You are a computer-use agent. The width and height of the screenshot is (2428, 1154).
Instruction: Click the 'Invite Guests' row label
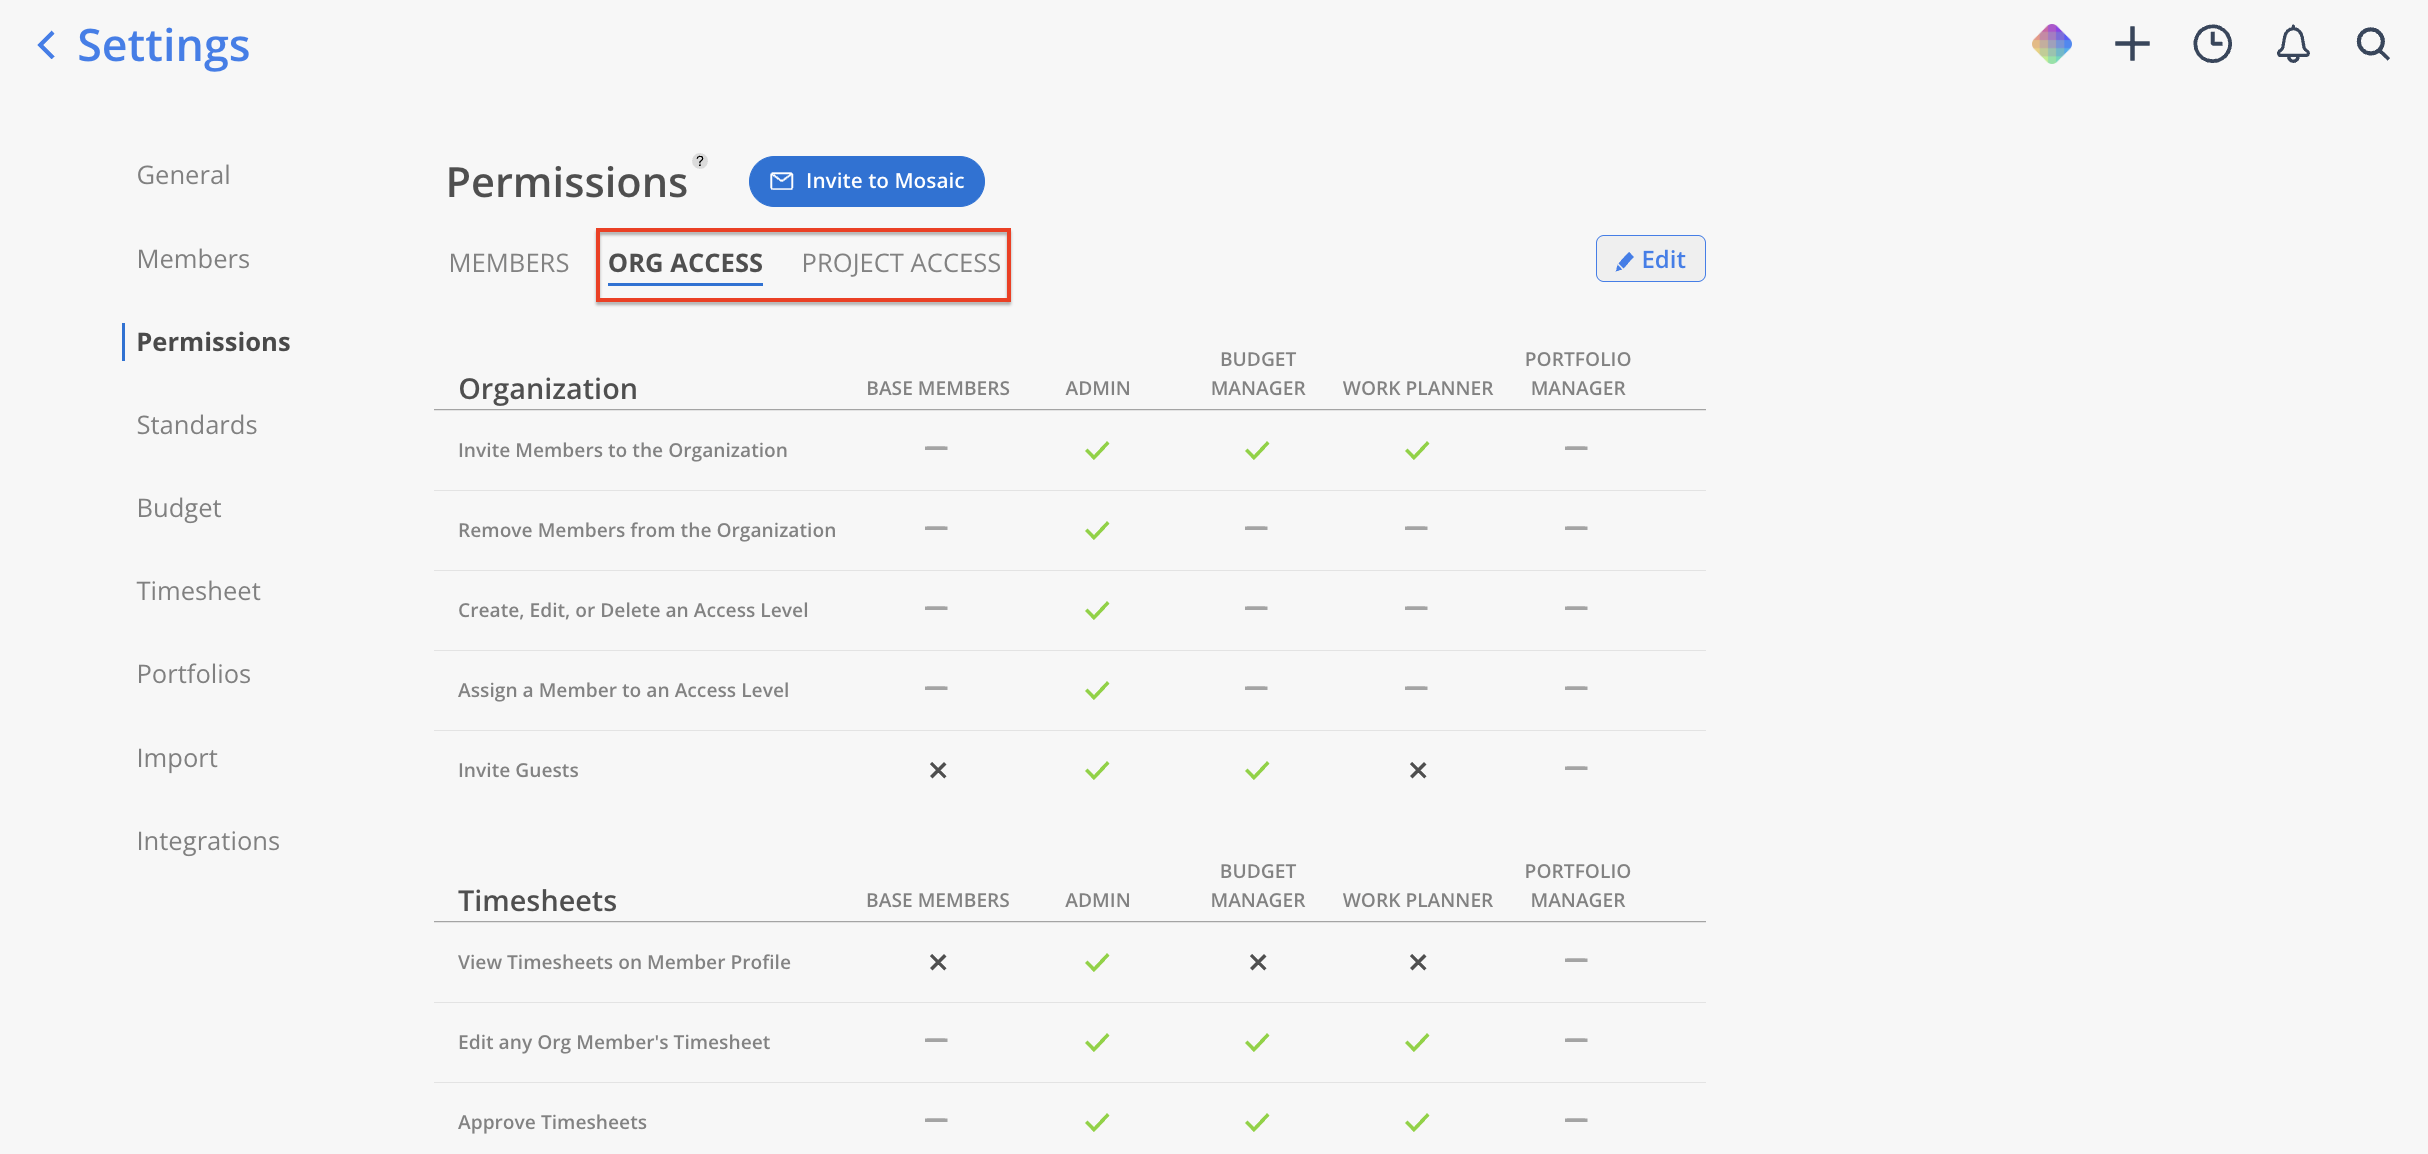point(518,770)
